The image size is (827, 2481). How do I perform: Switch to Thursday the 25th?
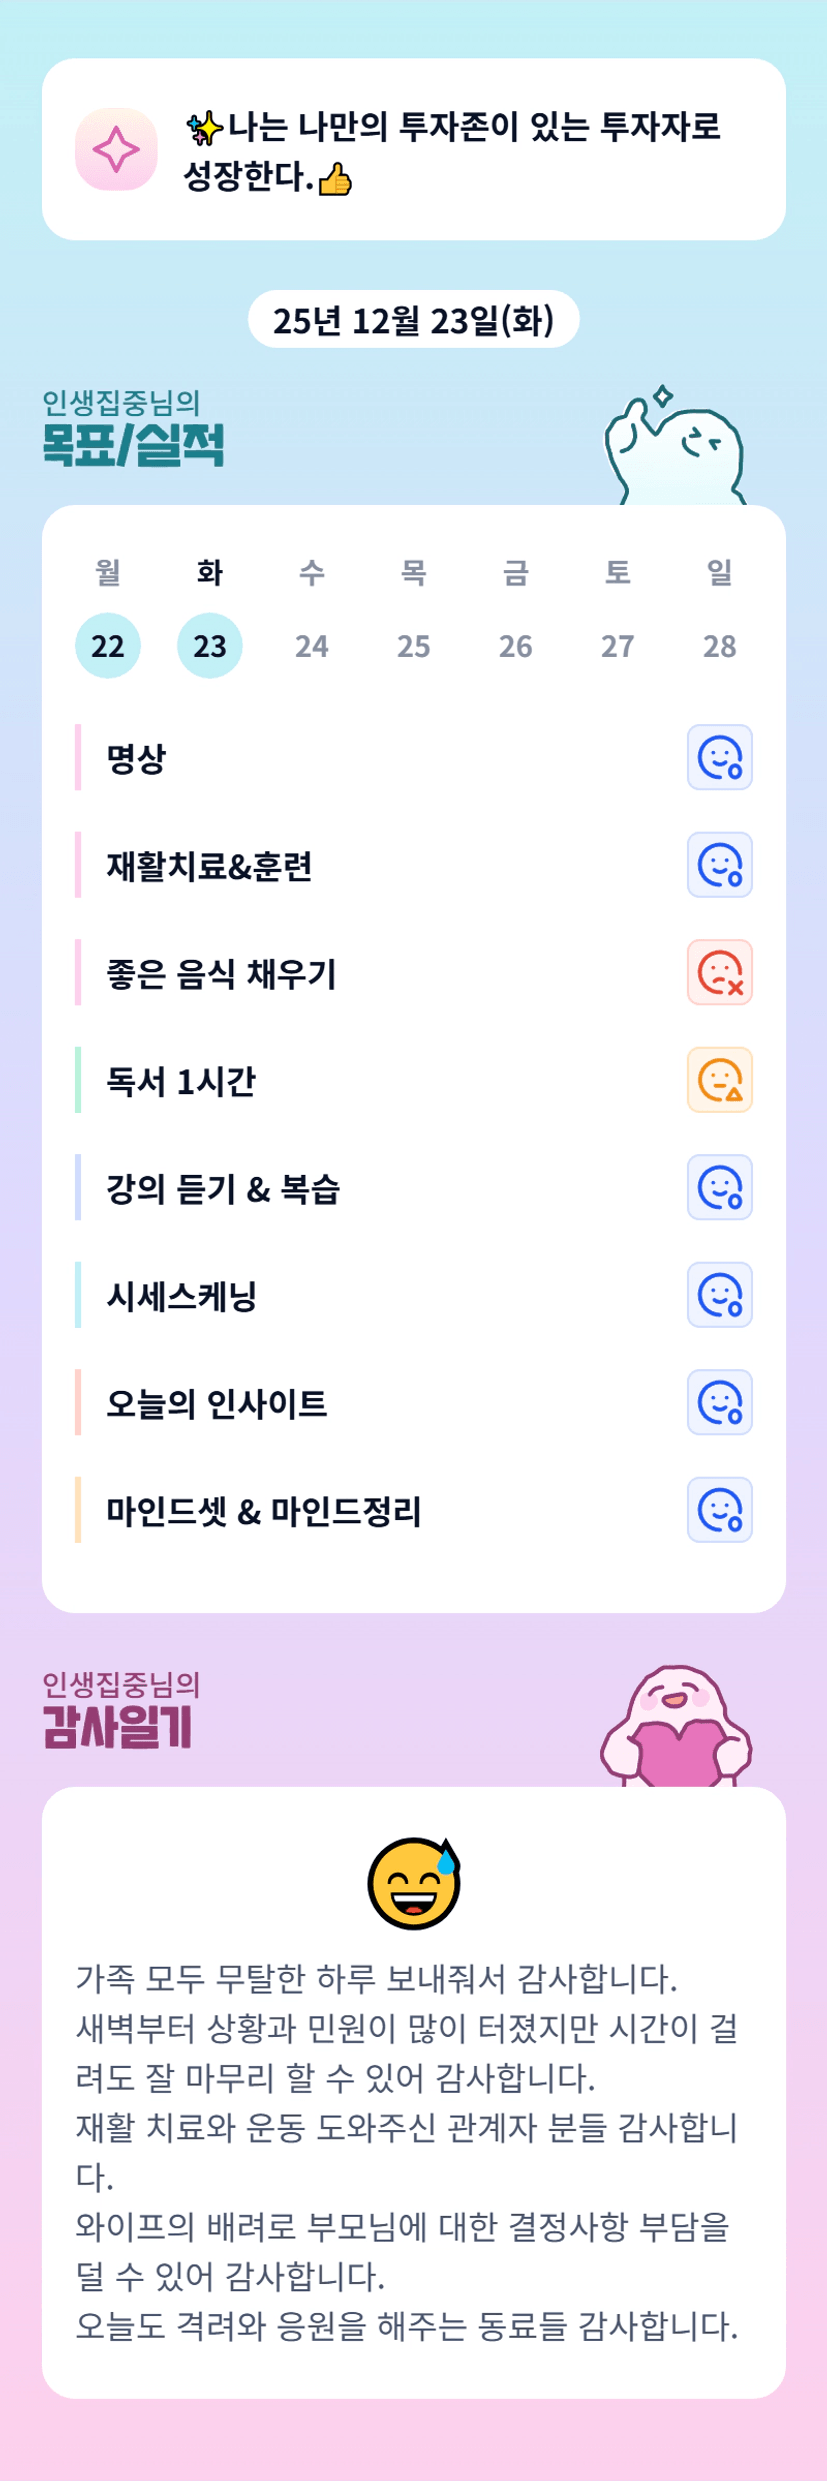click(x=414, y=646)
